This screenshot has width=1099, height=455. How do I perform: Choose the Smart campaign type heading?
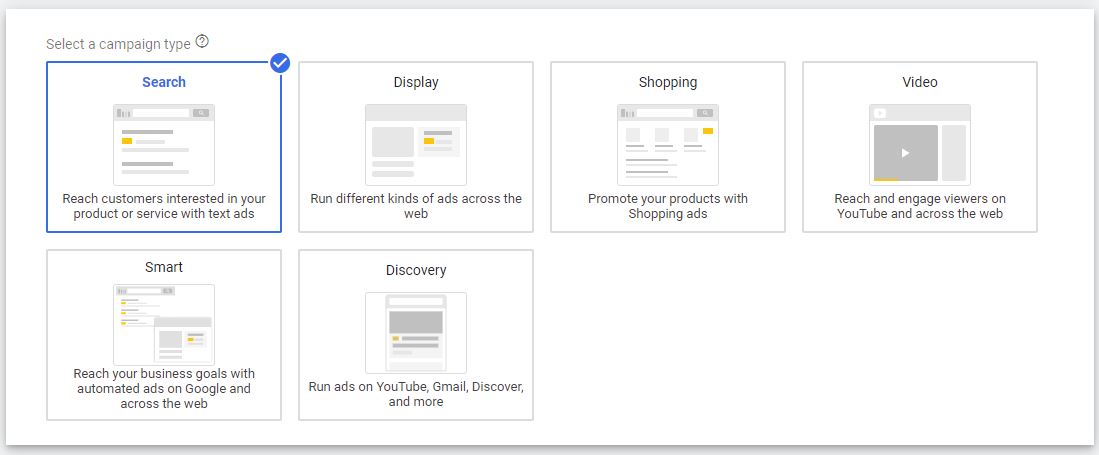click(164, 267)
